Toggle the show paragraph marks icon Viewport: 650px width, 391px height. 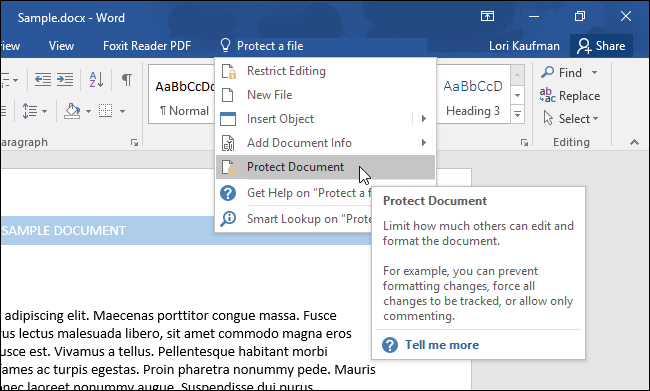(127, 79)
